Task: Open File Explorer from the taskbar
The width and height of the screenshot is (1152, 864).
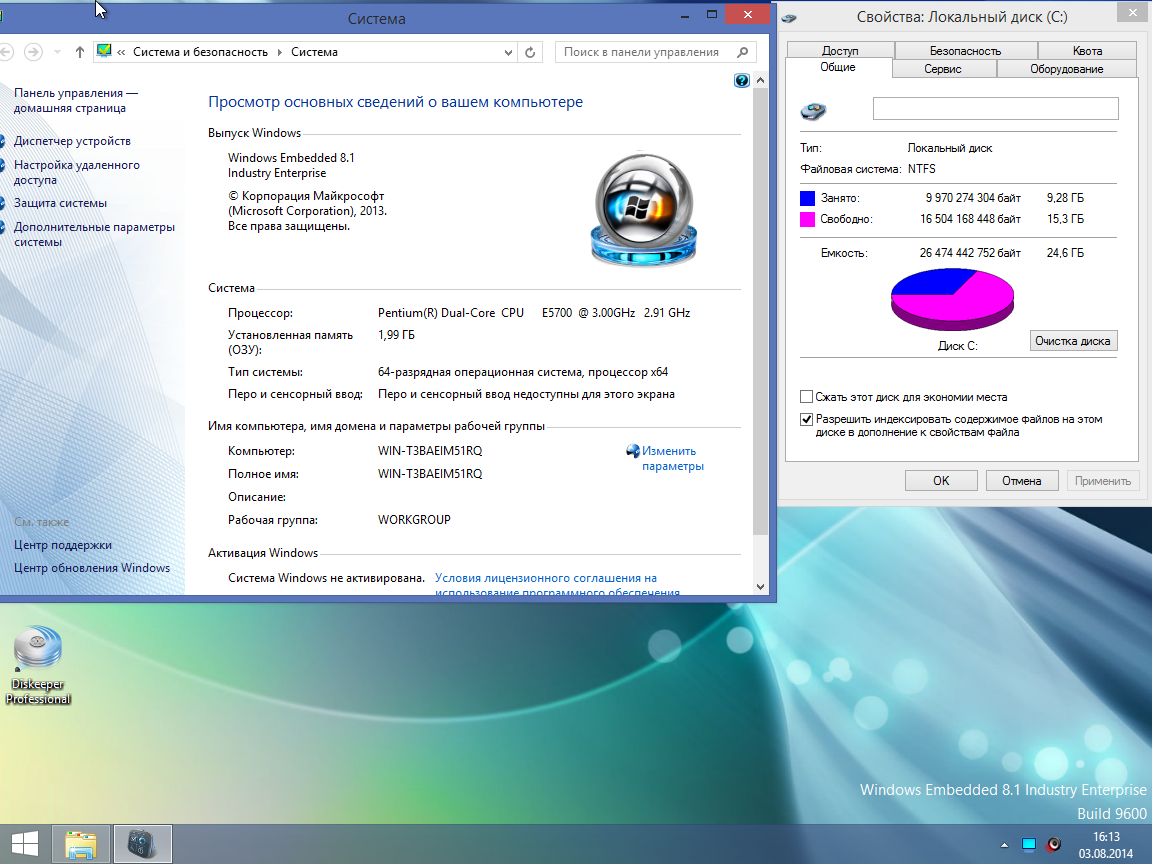Action: click(x=81, y=844)
